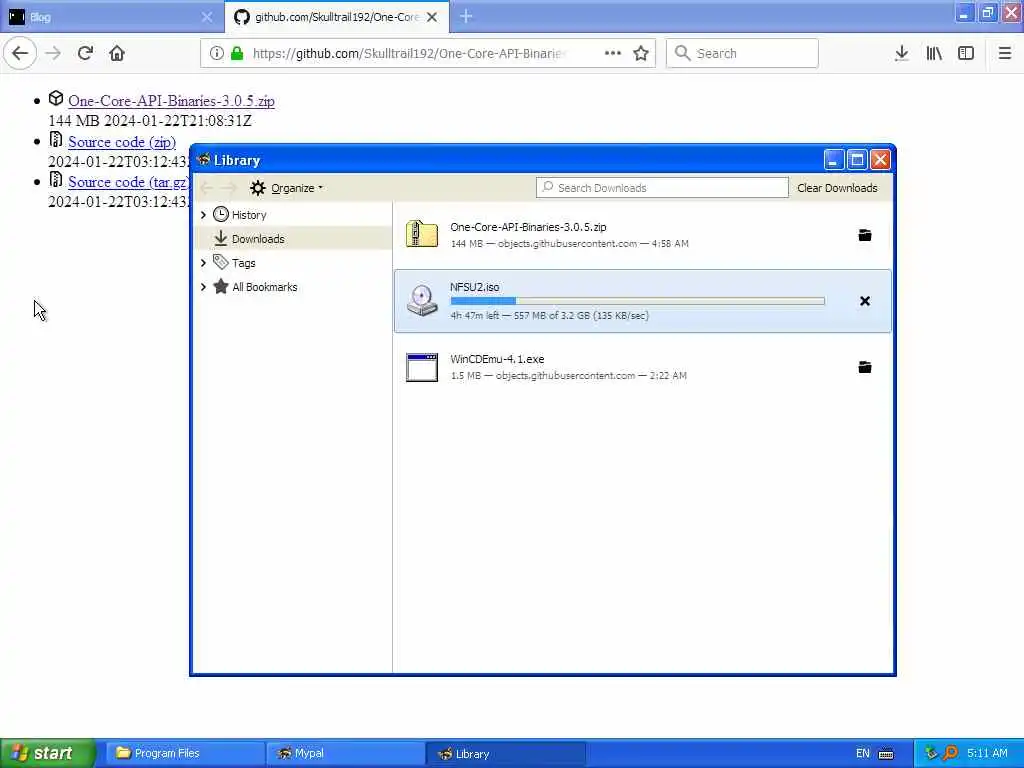Reload the GitHub page
The image size is (1024, 768).
85,54
